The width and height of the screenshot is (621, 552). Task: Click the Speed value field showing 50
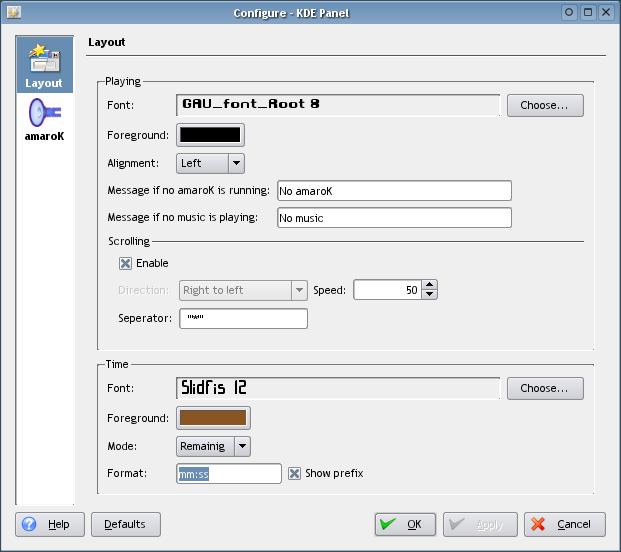pyautogui.click(x=388, y=290)
